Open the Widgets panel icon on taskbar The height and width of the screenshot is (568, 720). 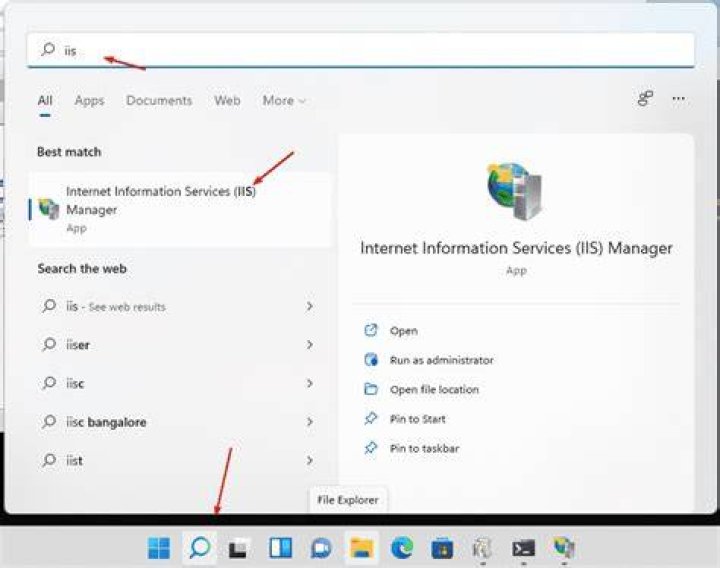click(280, 547)
